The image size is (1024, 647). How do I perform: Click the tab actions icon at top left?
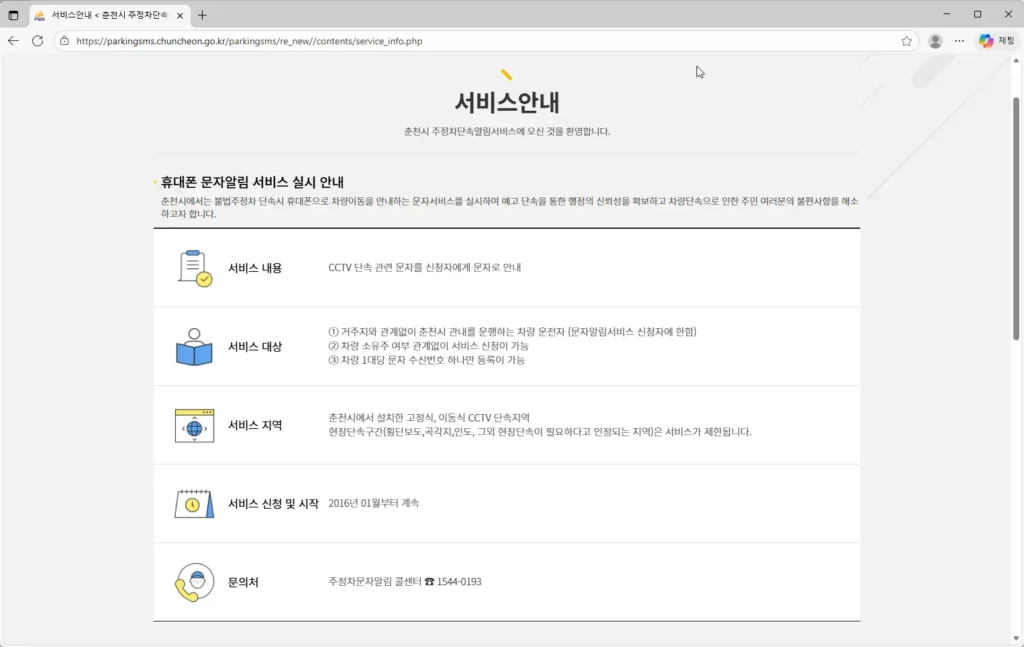pyautogui.click(x=12, y=15)
